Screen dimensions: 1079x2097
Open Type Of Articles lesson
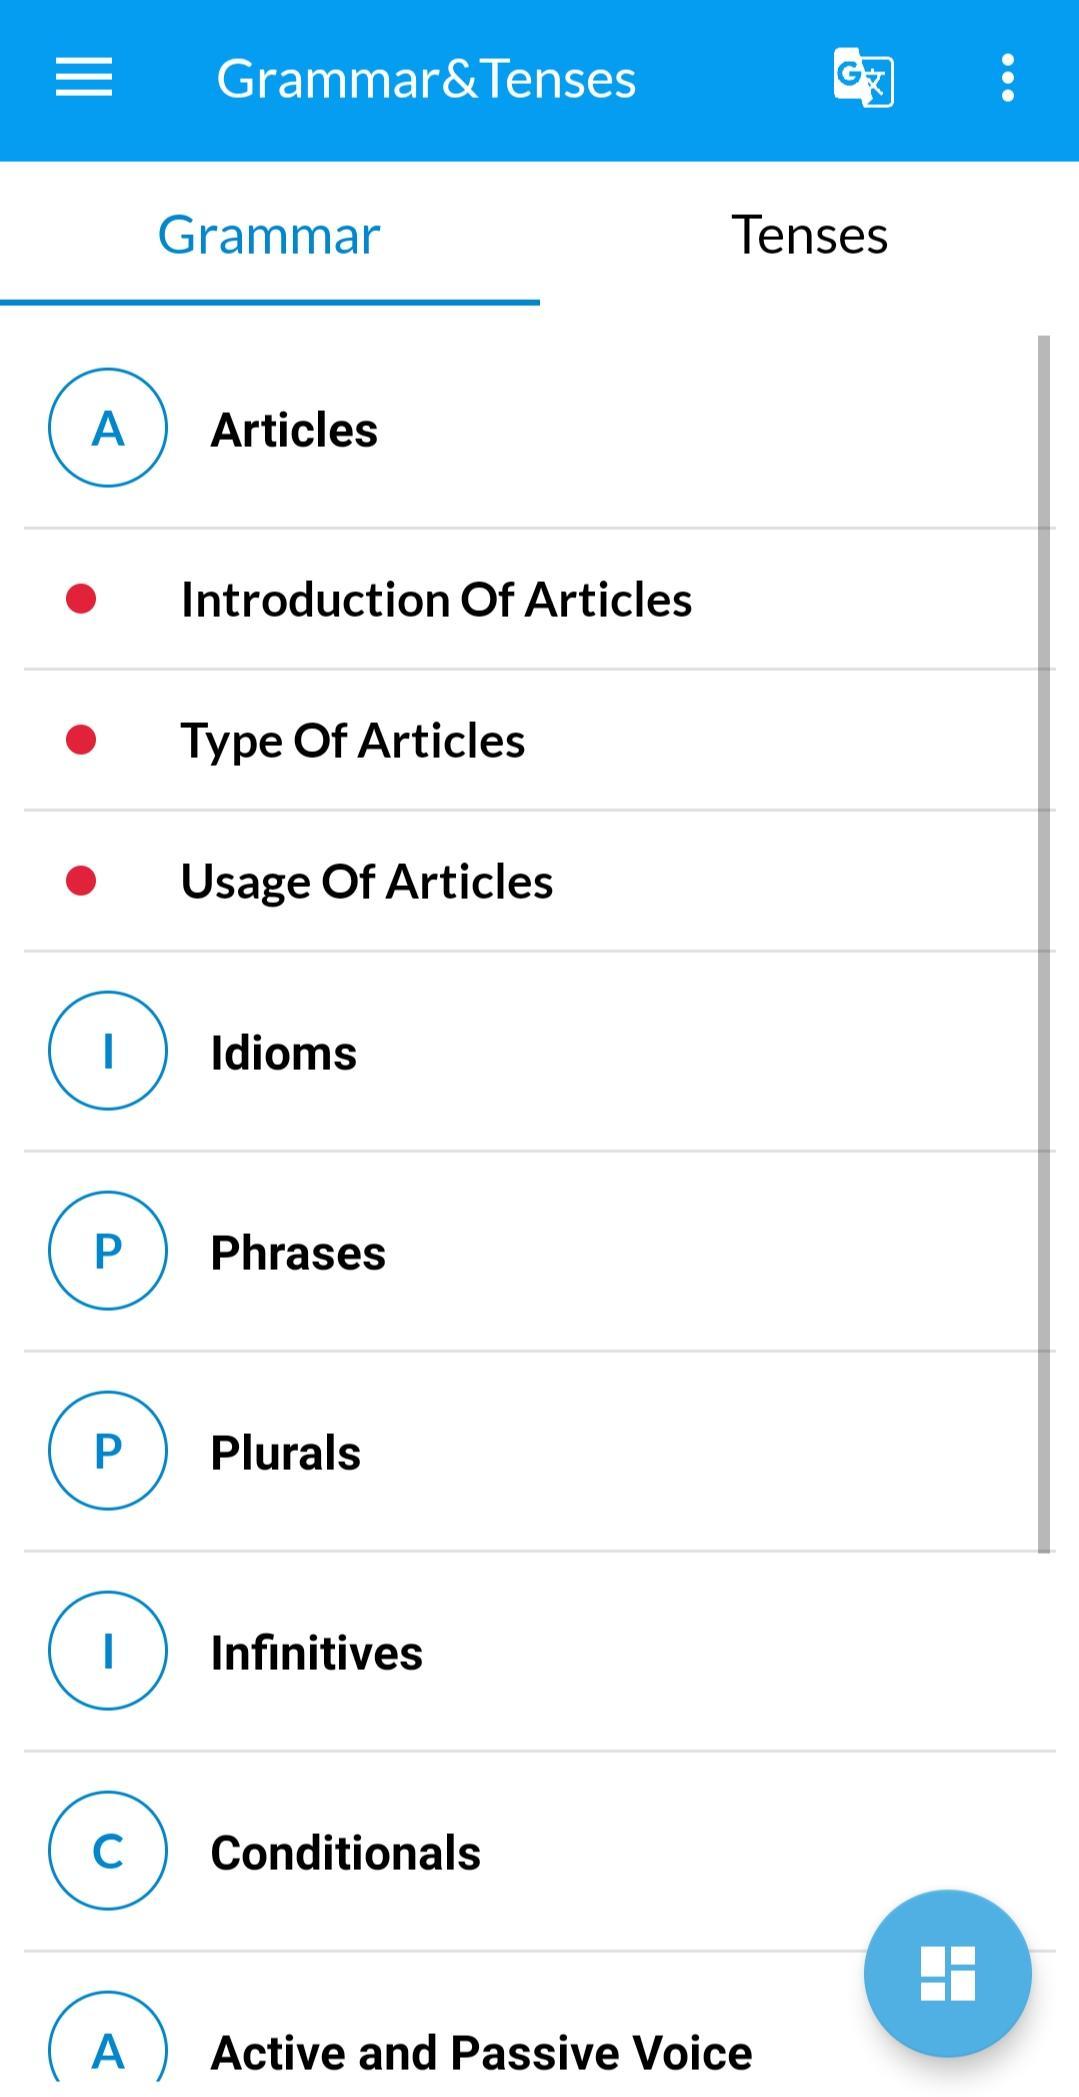539,741
